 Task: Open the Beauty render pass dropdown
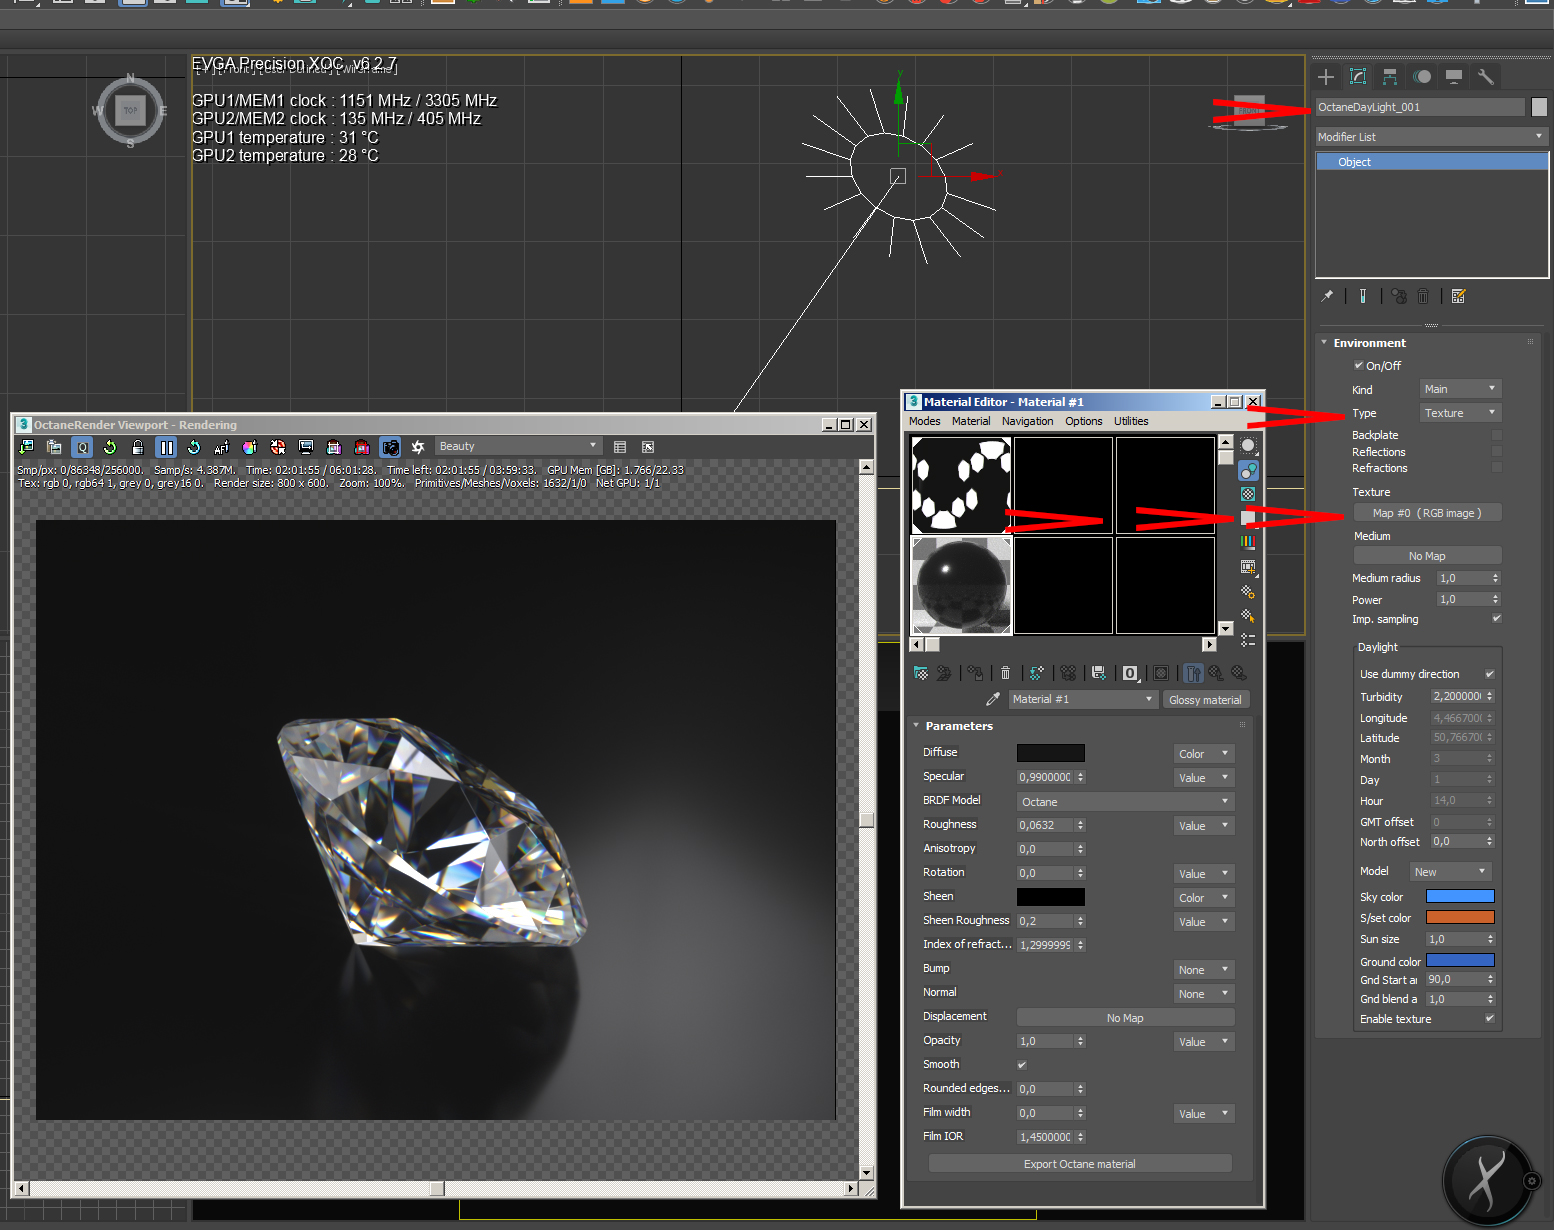pyautogui.click(x=518, y=447)
